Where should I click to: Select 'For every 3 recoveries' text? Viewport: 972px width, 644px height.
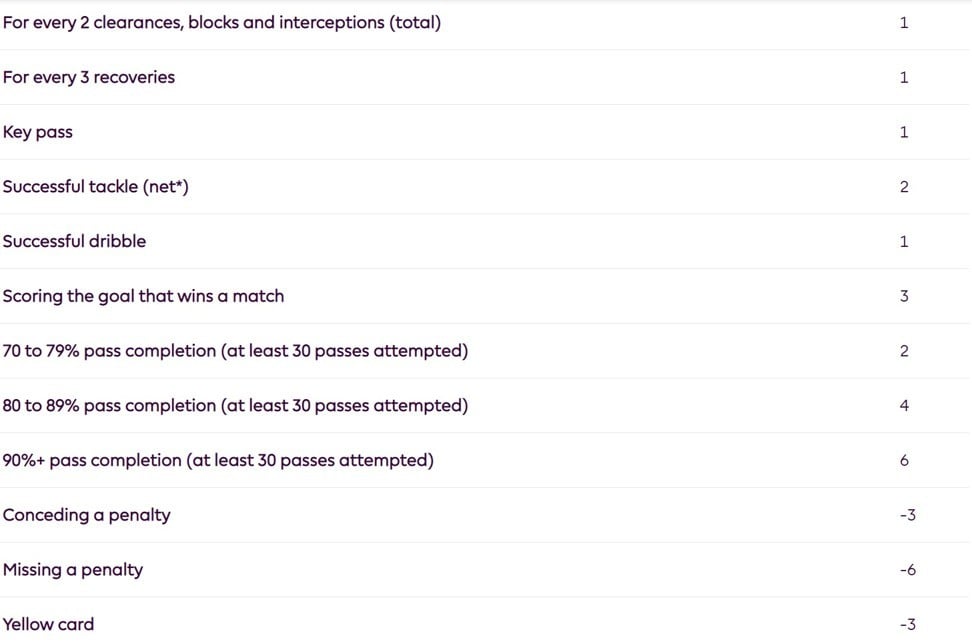click(x=89, y=77)
